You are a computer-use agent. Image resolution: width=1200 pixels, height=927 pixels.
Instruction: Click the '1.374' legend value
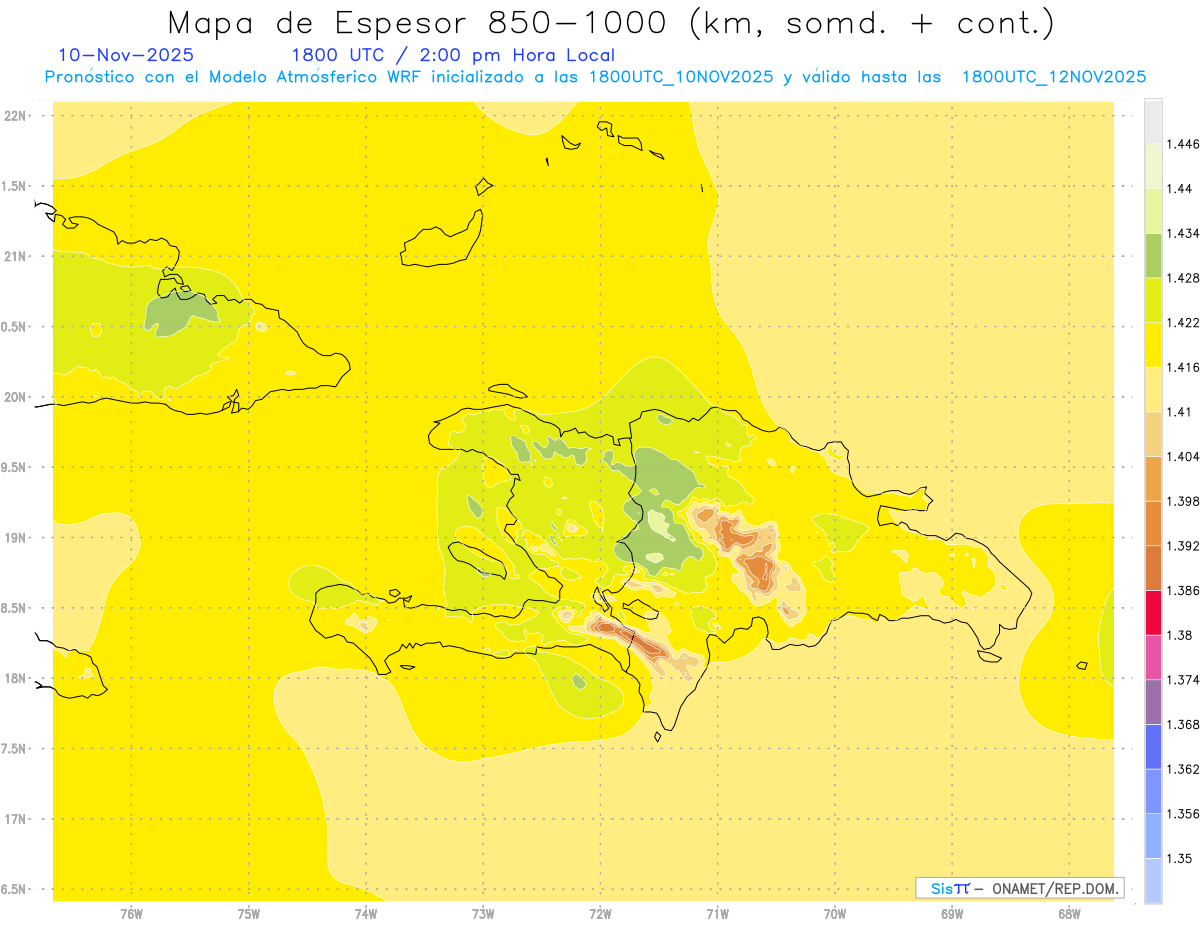[1185, 680]
